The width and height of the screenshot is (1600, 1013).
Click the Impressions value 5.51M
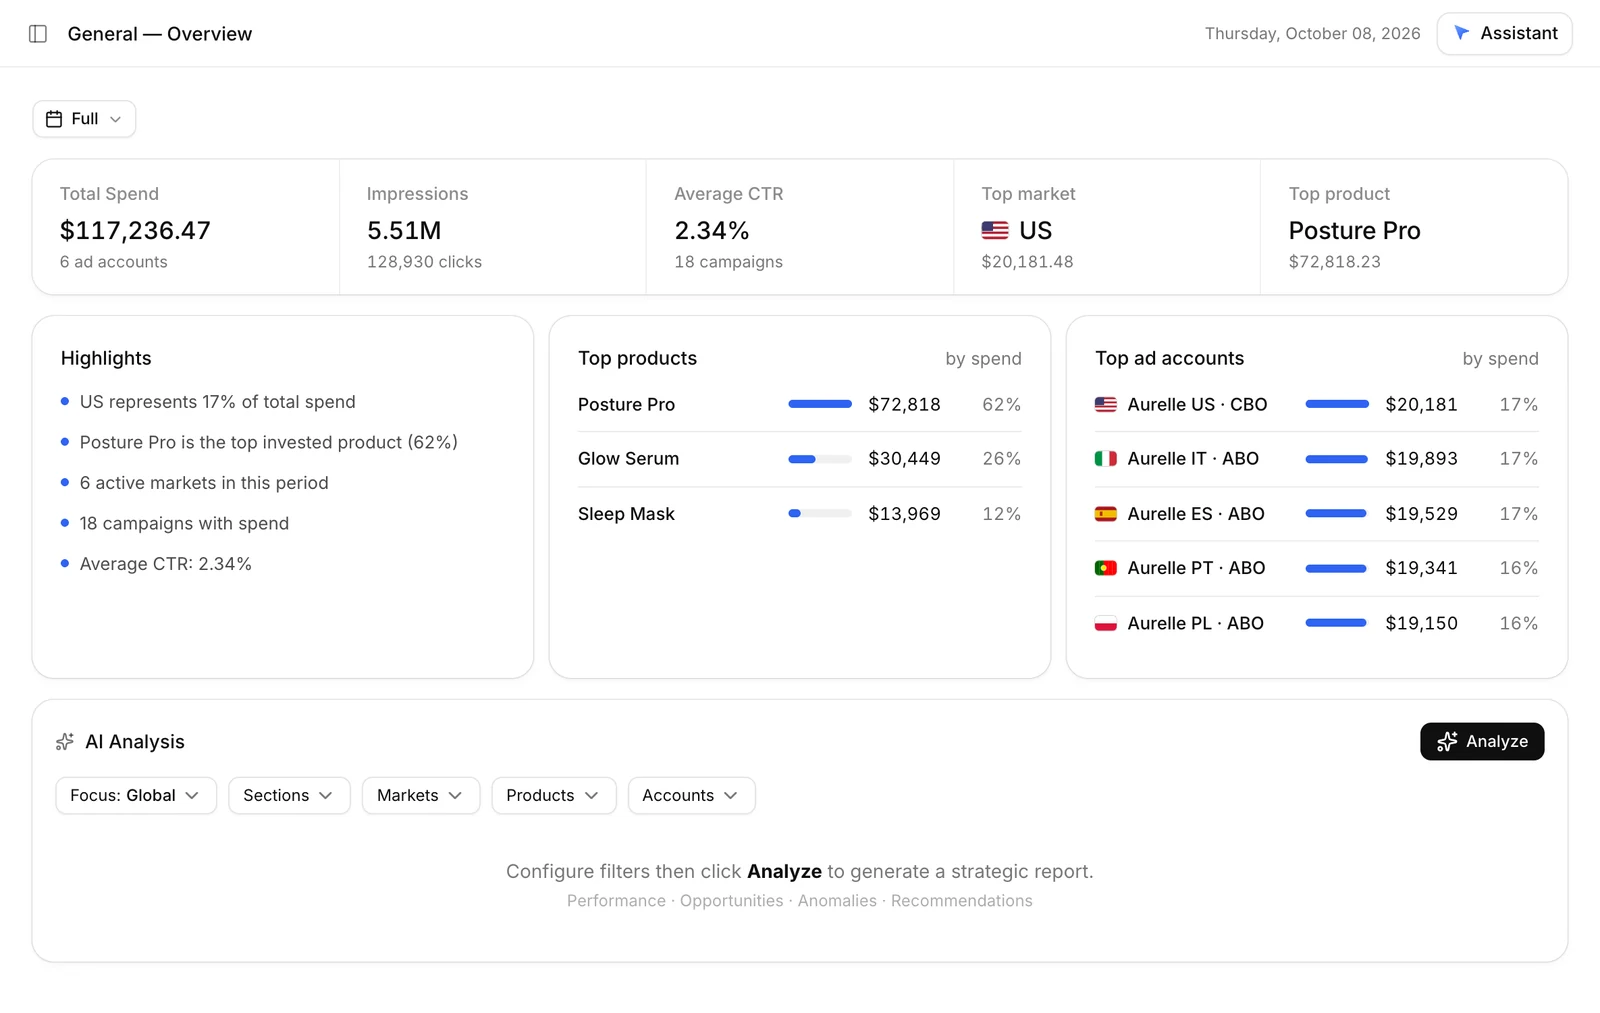(404, 231)
